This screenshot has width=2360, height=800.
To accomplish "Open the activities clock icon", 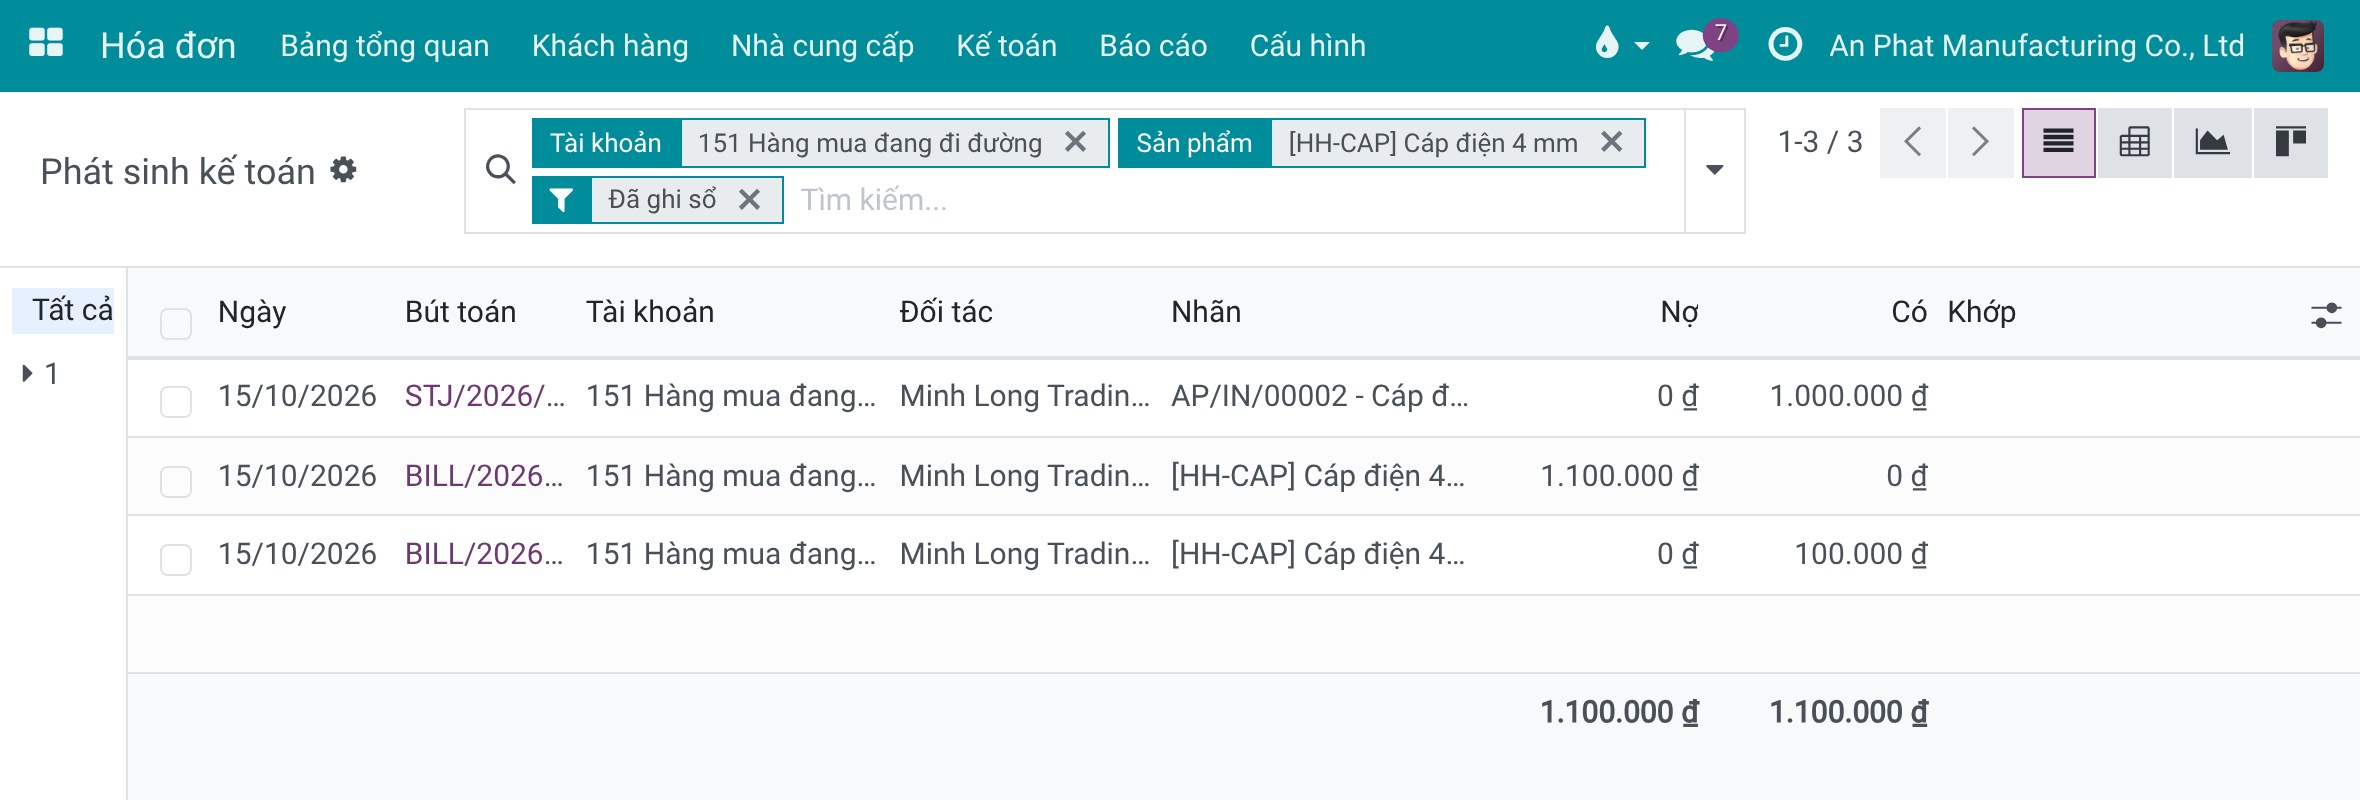I will coord(1785,45).
